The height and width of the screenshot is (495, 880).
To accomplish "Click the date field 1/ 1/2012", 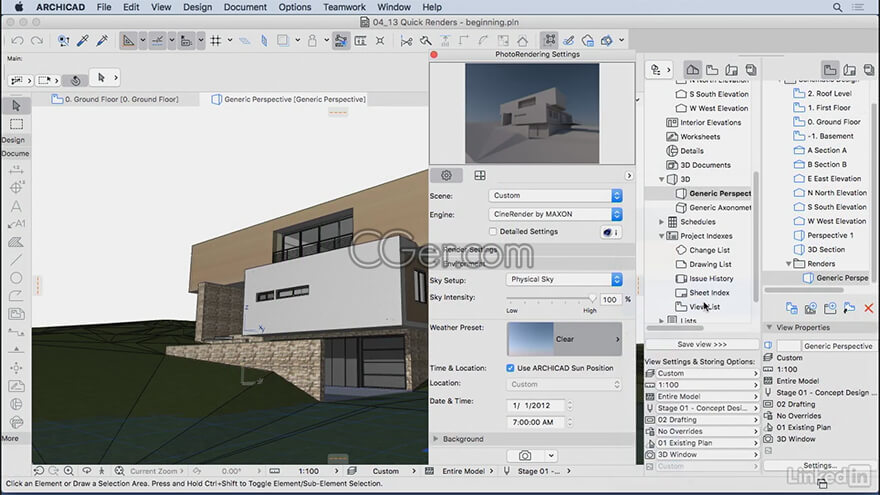I will pos(535,405).
